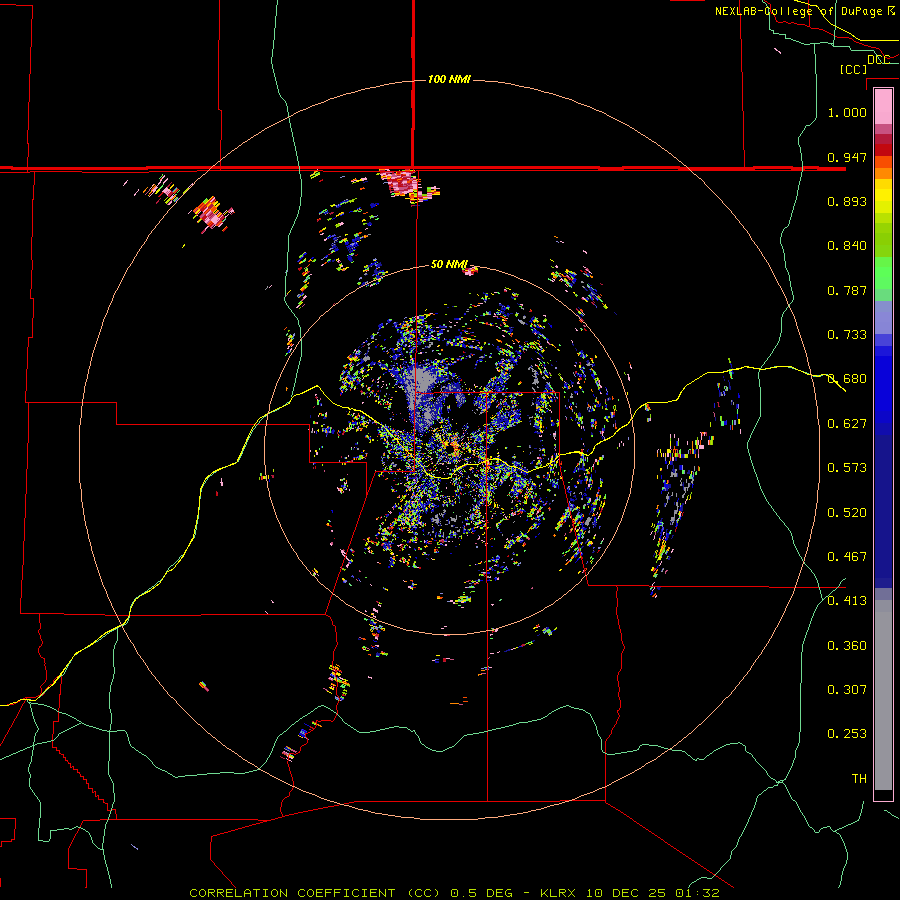
Task: Click the 50 NMI range ring label
Action: click(449, 264)
